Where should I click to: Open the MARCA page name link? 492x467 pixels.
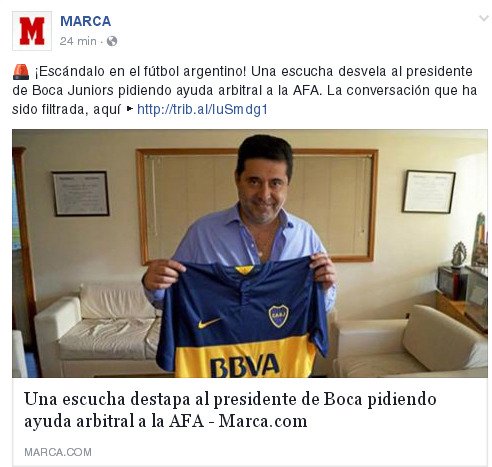85,21
